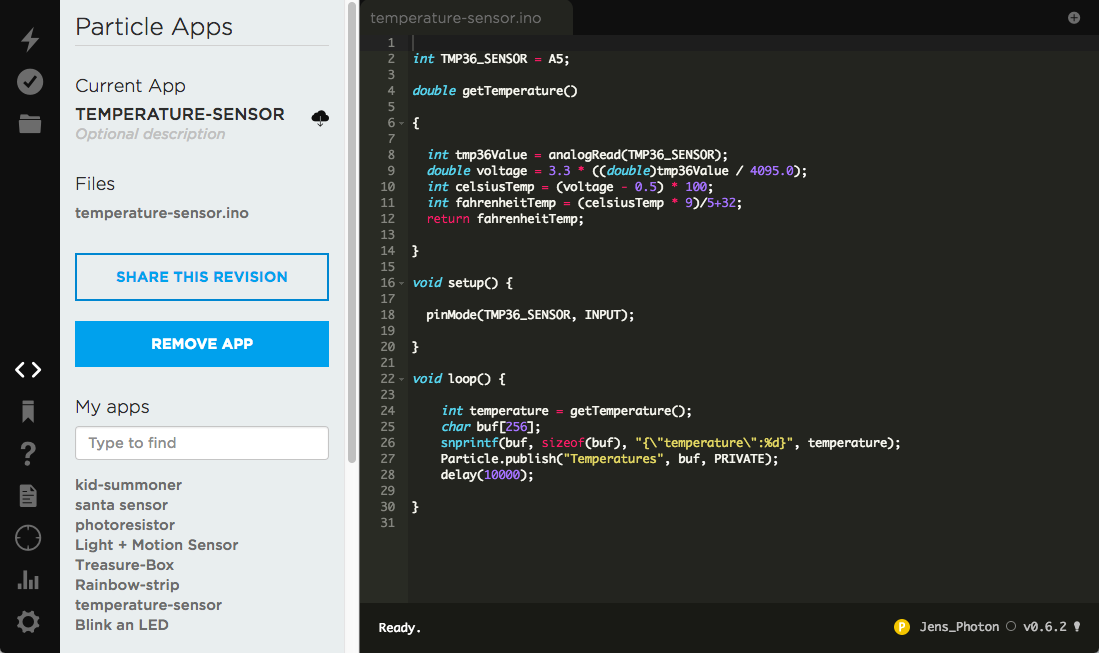This screenshot has width=1099, height=653.
Task: Open the Rainbow-strip app
Action: coord(127,585)
